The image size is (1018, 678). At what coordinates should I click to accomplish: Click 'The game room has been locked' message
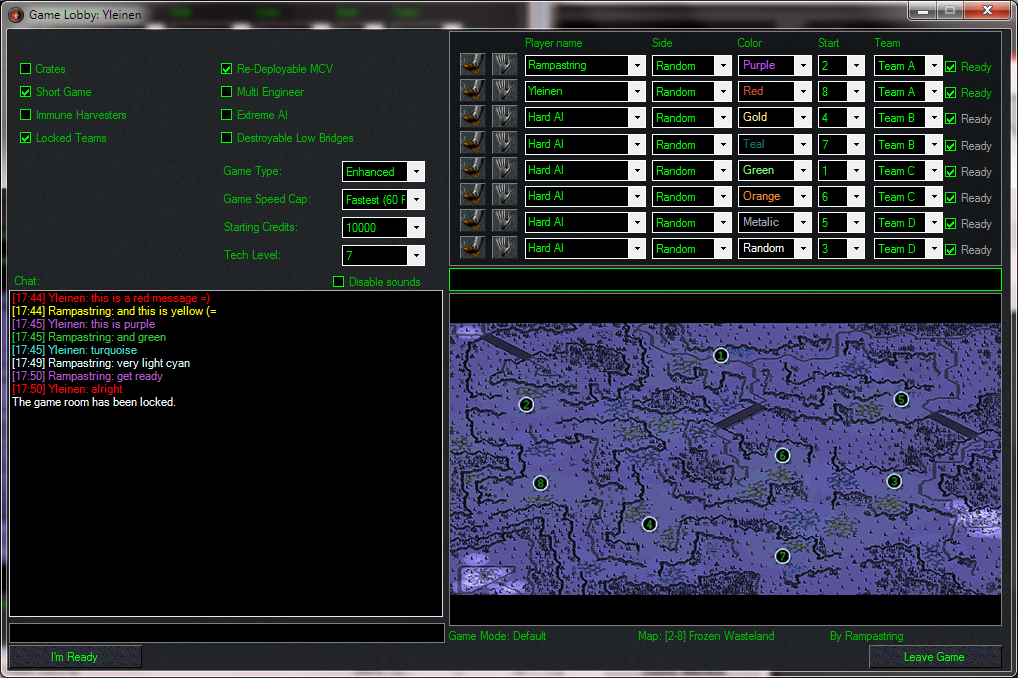pyautogui.click(x=93, y=402)
